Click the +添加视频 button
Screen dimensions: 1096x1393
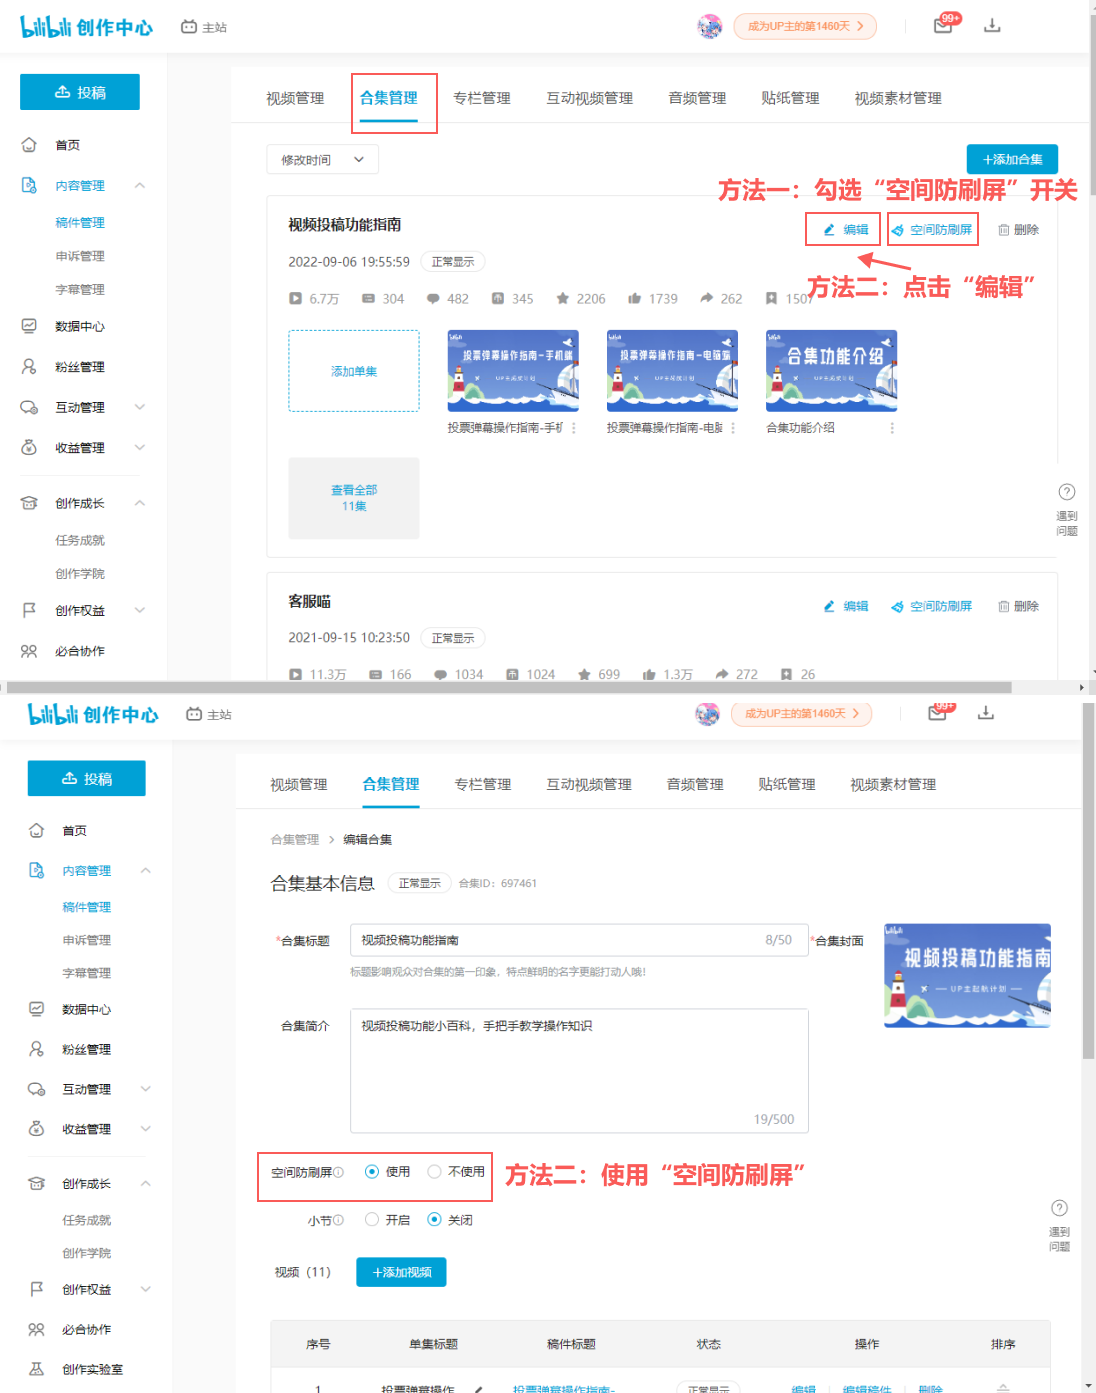click(x=402, y=1272)
